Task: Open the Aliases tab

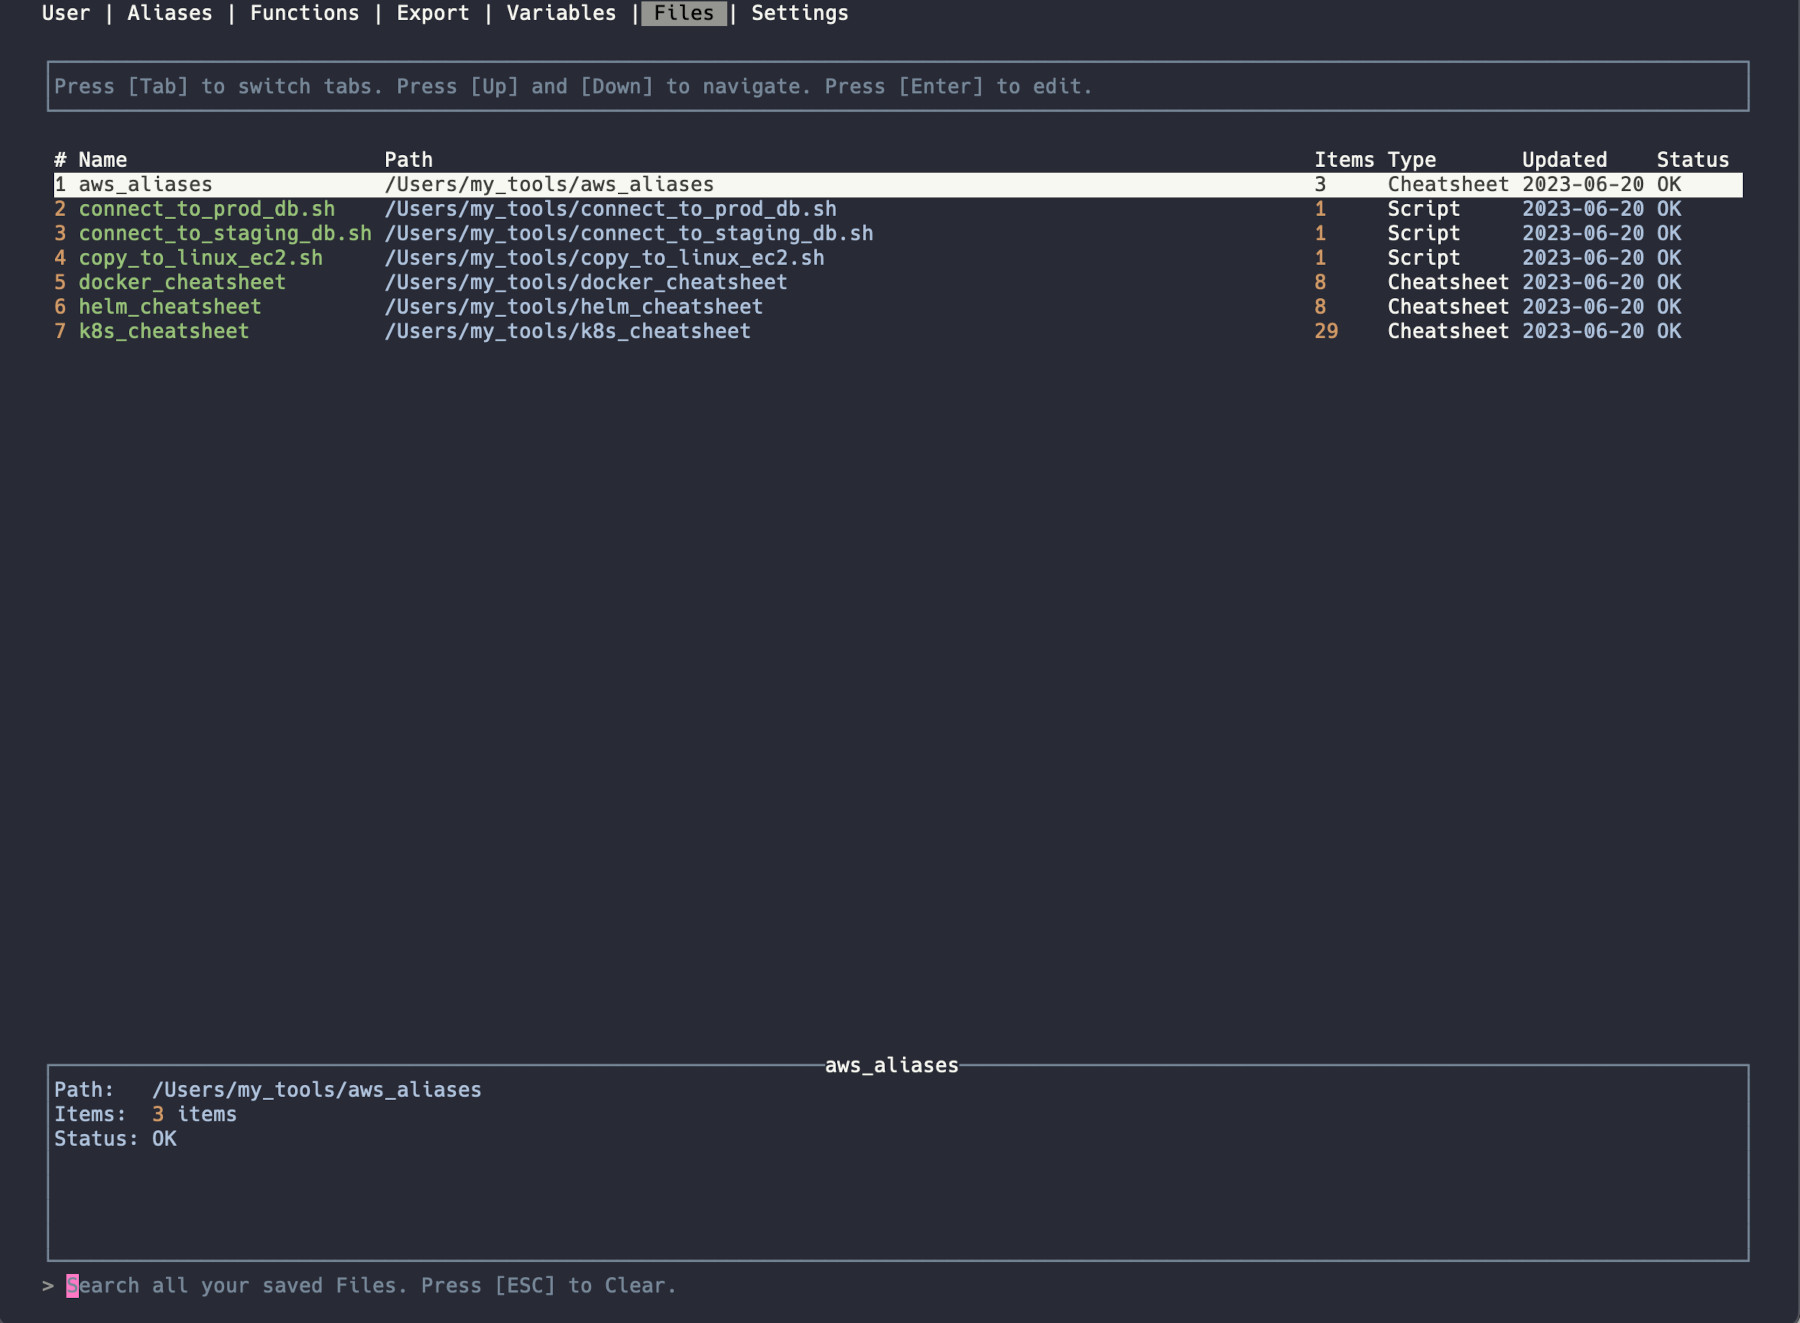Action: [169, 13]
